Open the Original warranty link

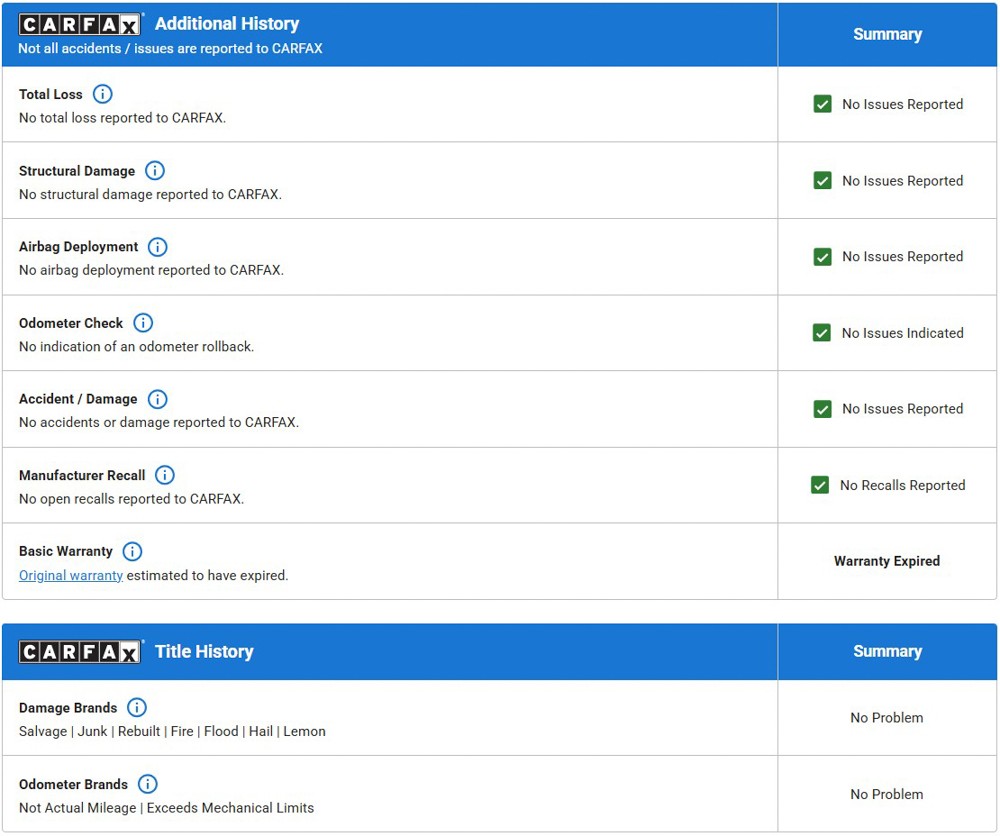(x=71, y=576)
